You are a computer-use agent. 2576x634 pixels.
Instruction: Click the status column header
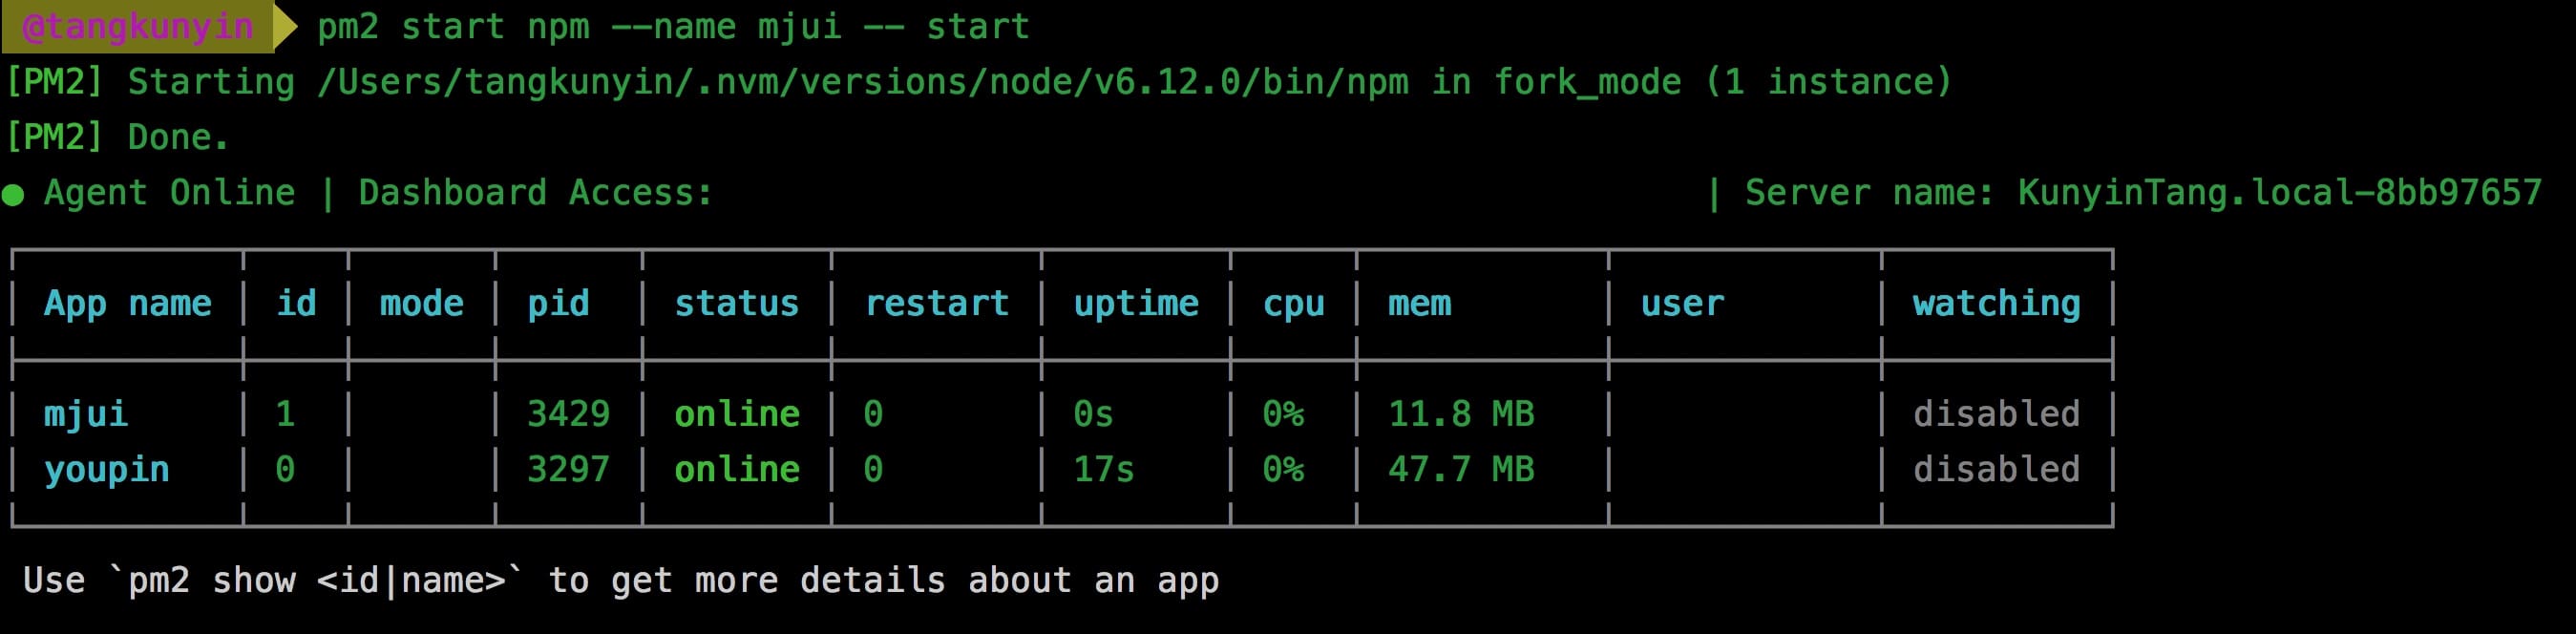click(x=736, y=303)
